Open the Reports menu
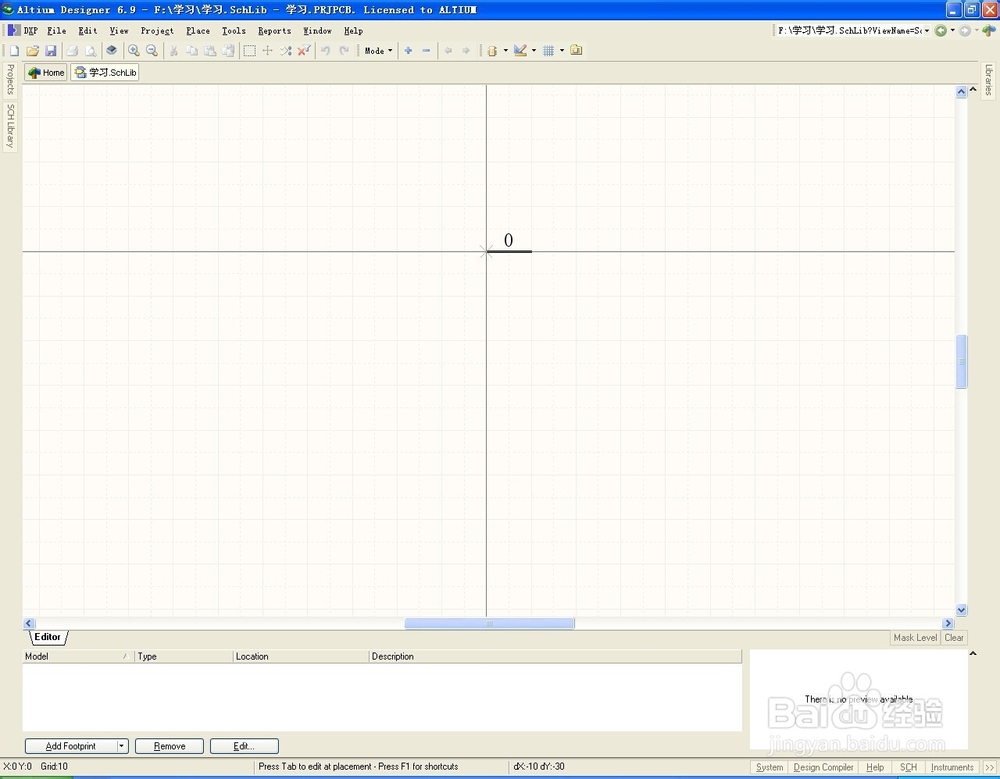Viewport: 1000px width, 779px height. tap(274, 31)
